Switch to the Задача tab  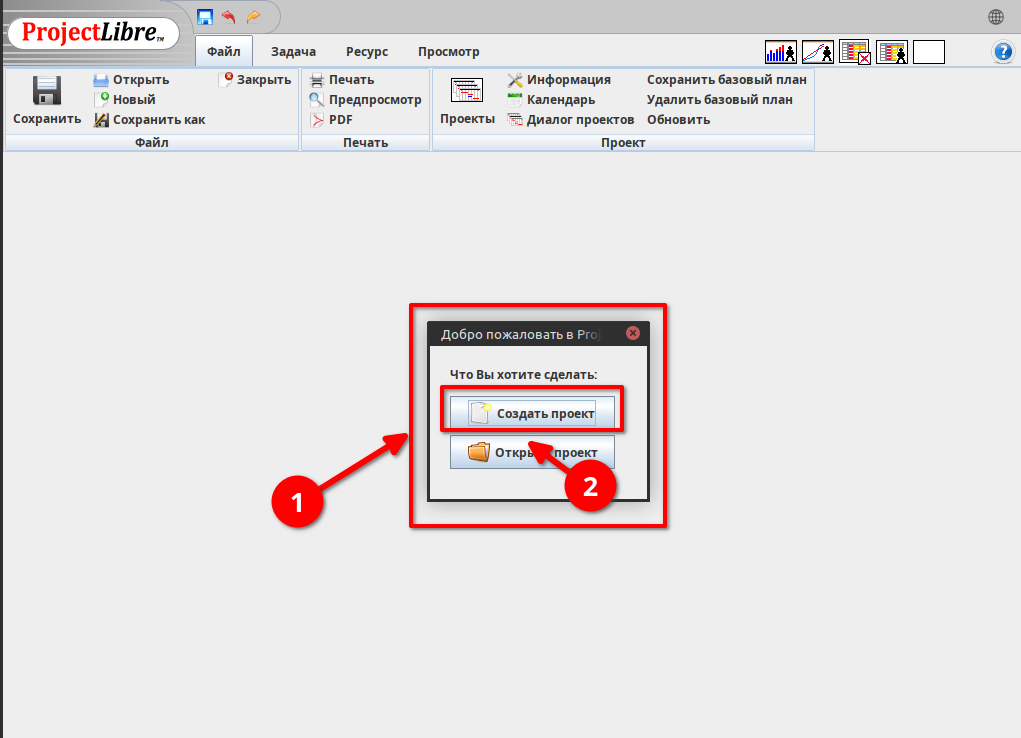[294, 51]
